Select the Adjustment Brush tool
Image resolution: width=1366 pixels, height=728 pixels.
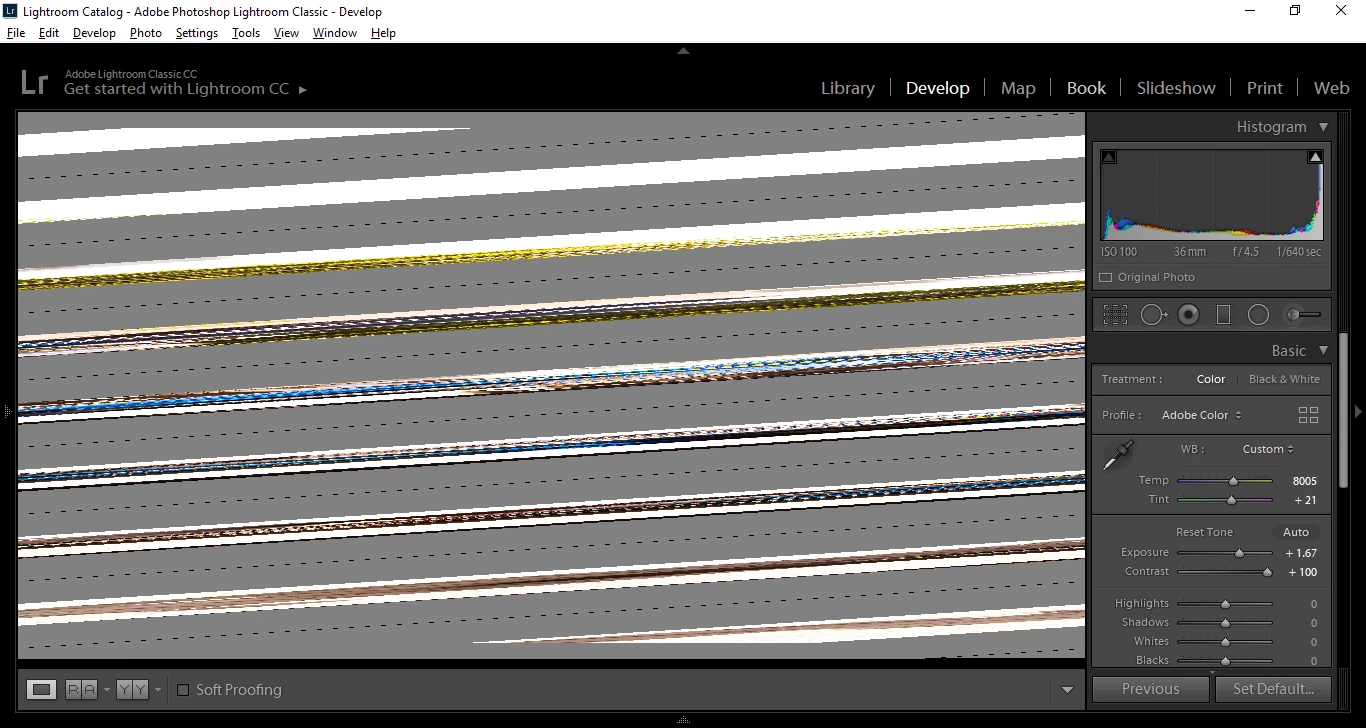[1302, 315]
